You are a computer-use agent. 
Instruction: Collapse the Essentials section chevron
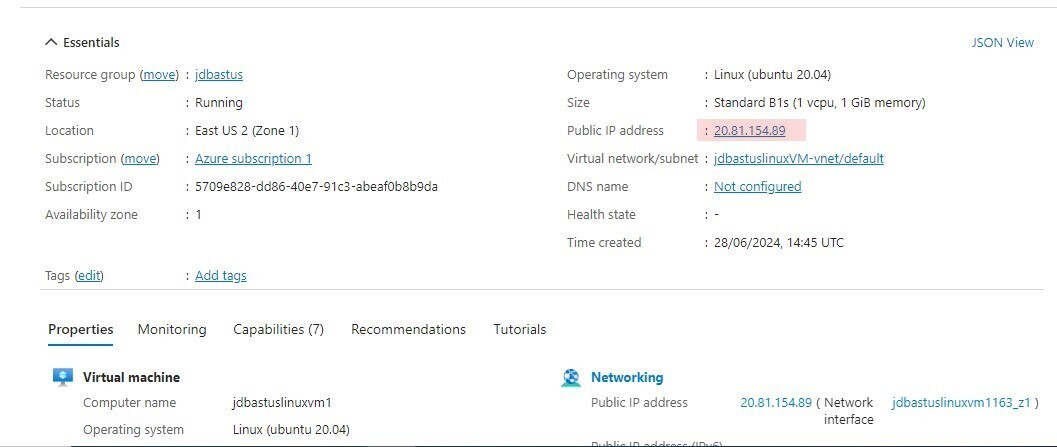(x=51, y=43)
